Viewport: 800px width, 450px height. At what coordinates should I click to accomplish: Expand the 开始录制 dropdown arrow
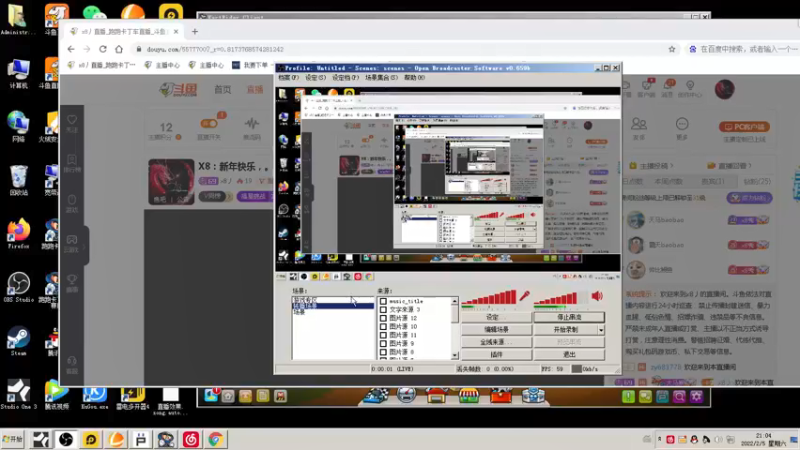pyautogui.click(x=601, y=330)
